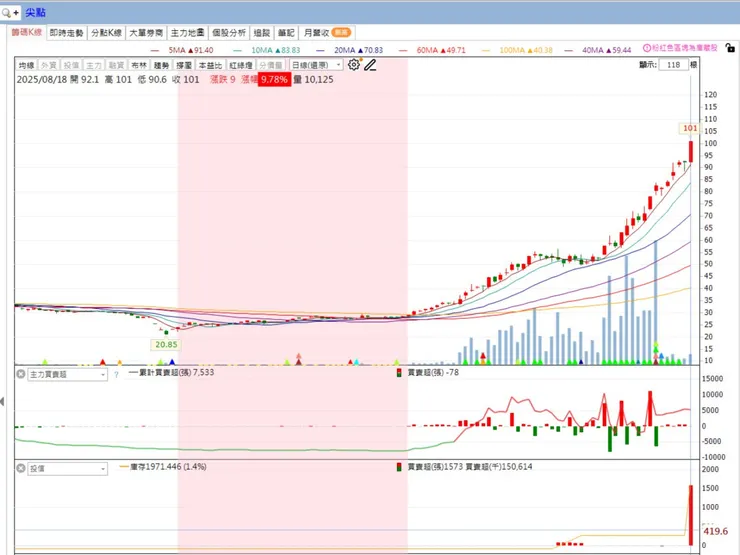This screenshot has height=555, width=740.
Task: Toggle the 本益比 P/E button
Action: tap(210, 65)
